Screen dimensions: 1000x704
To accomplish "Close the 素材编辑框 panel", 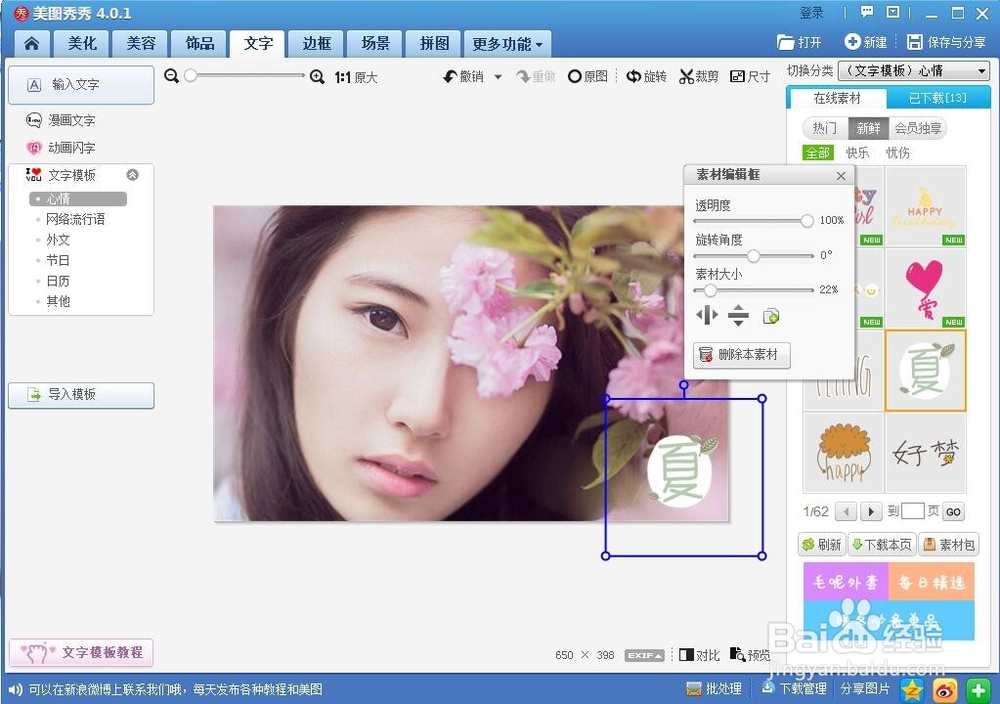I will pos(841,176).
